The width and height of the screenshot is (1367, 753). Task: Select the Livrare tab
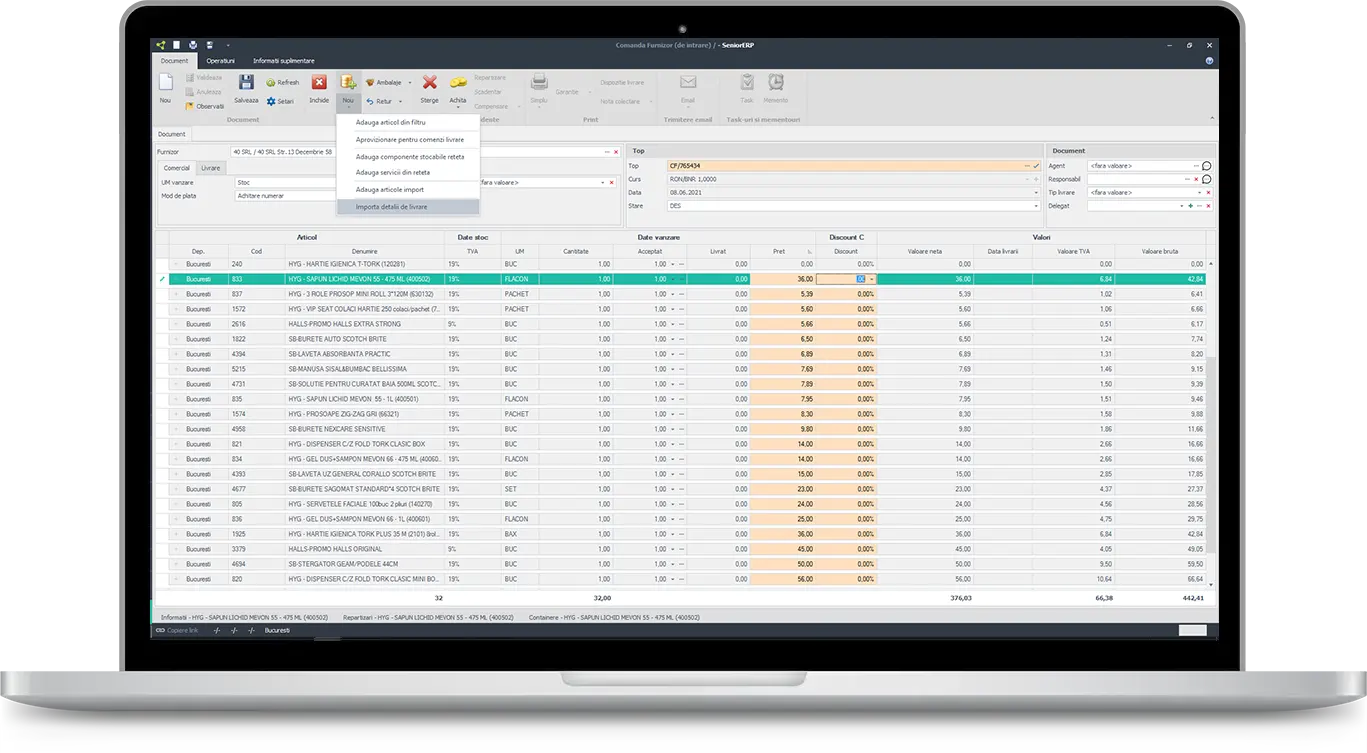(210, 168)
